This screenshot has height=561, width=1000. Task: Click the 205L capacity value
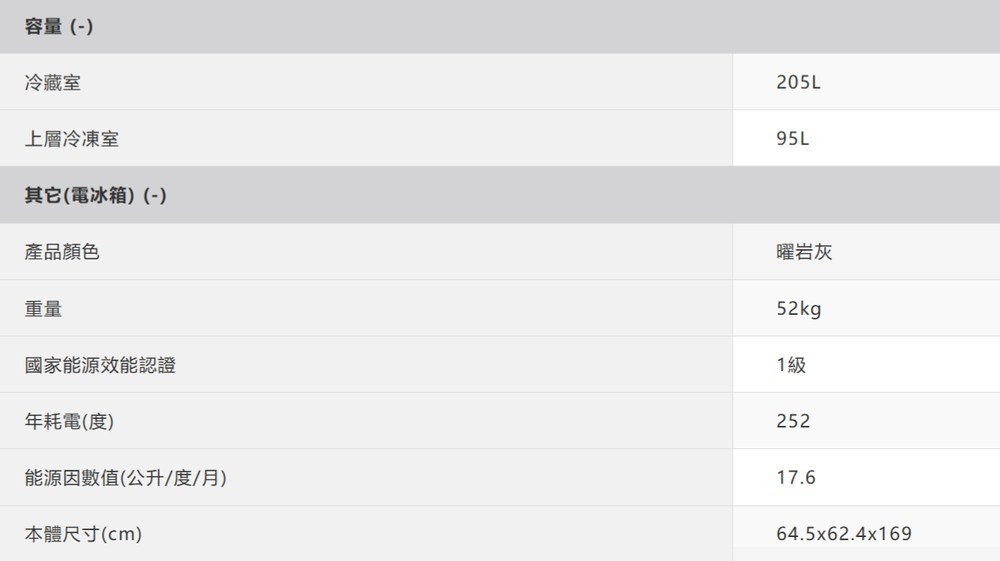798,83
